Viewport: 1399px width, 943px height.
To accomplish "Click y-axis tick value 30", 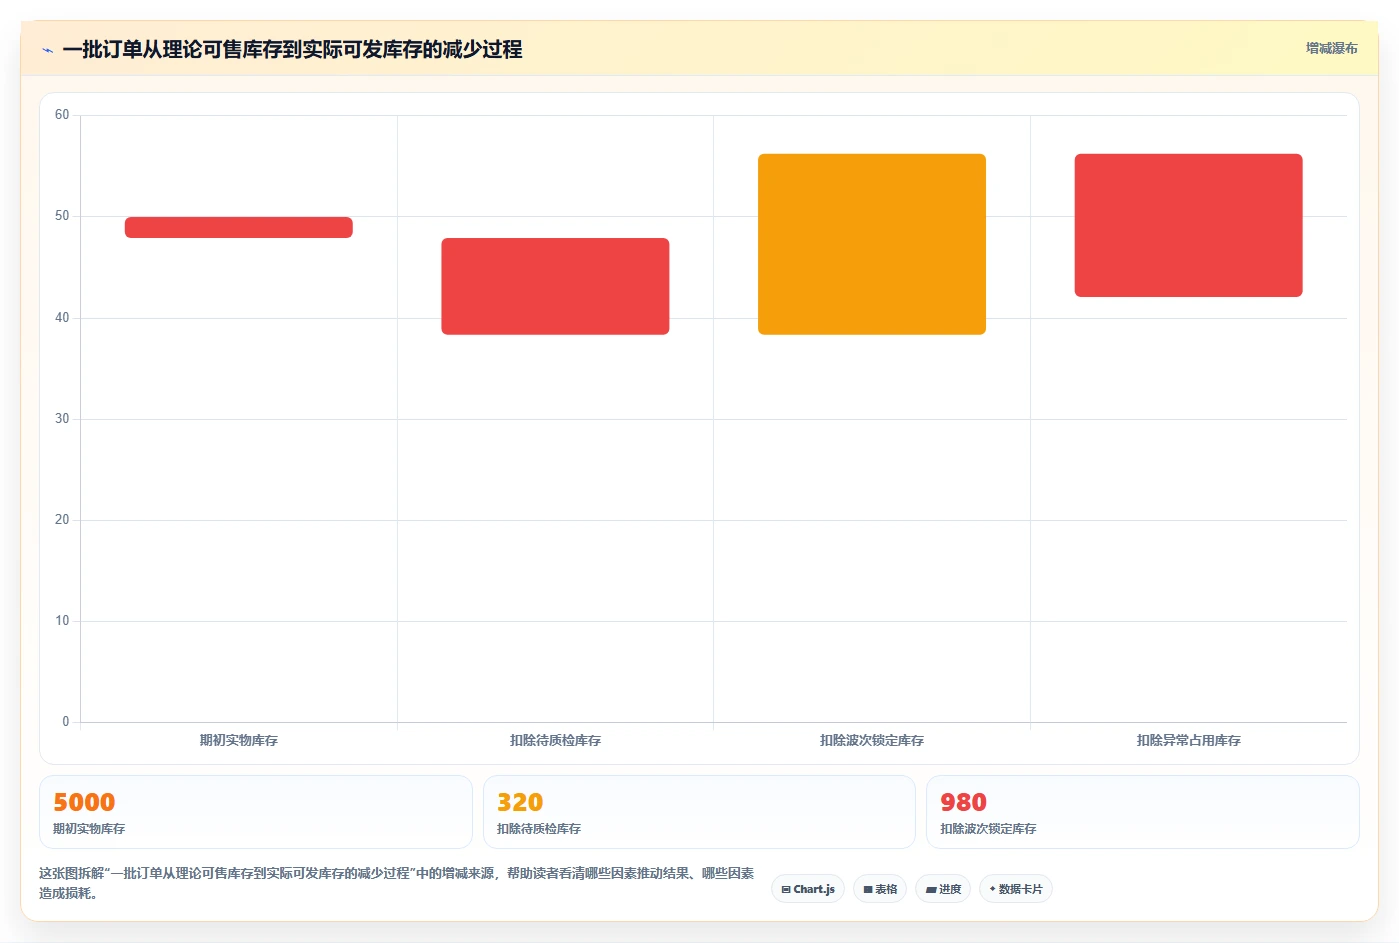I will pyautogui.click(x=62, y=419).
